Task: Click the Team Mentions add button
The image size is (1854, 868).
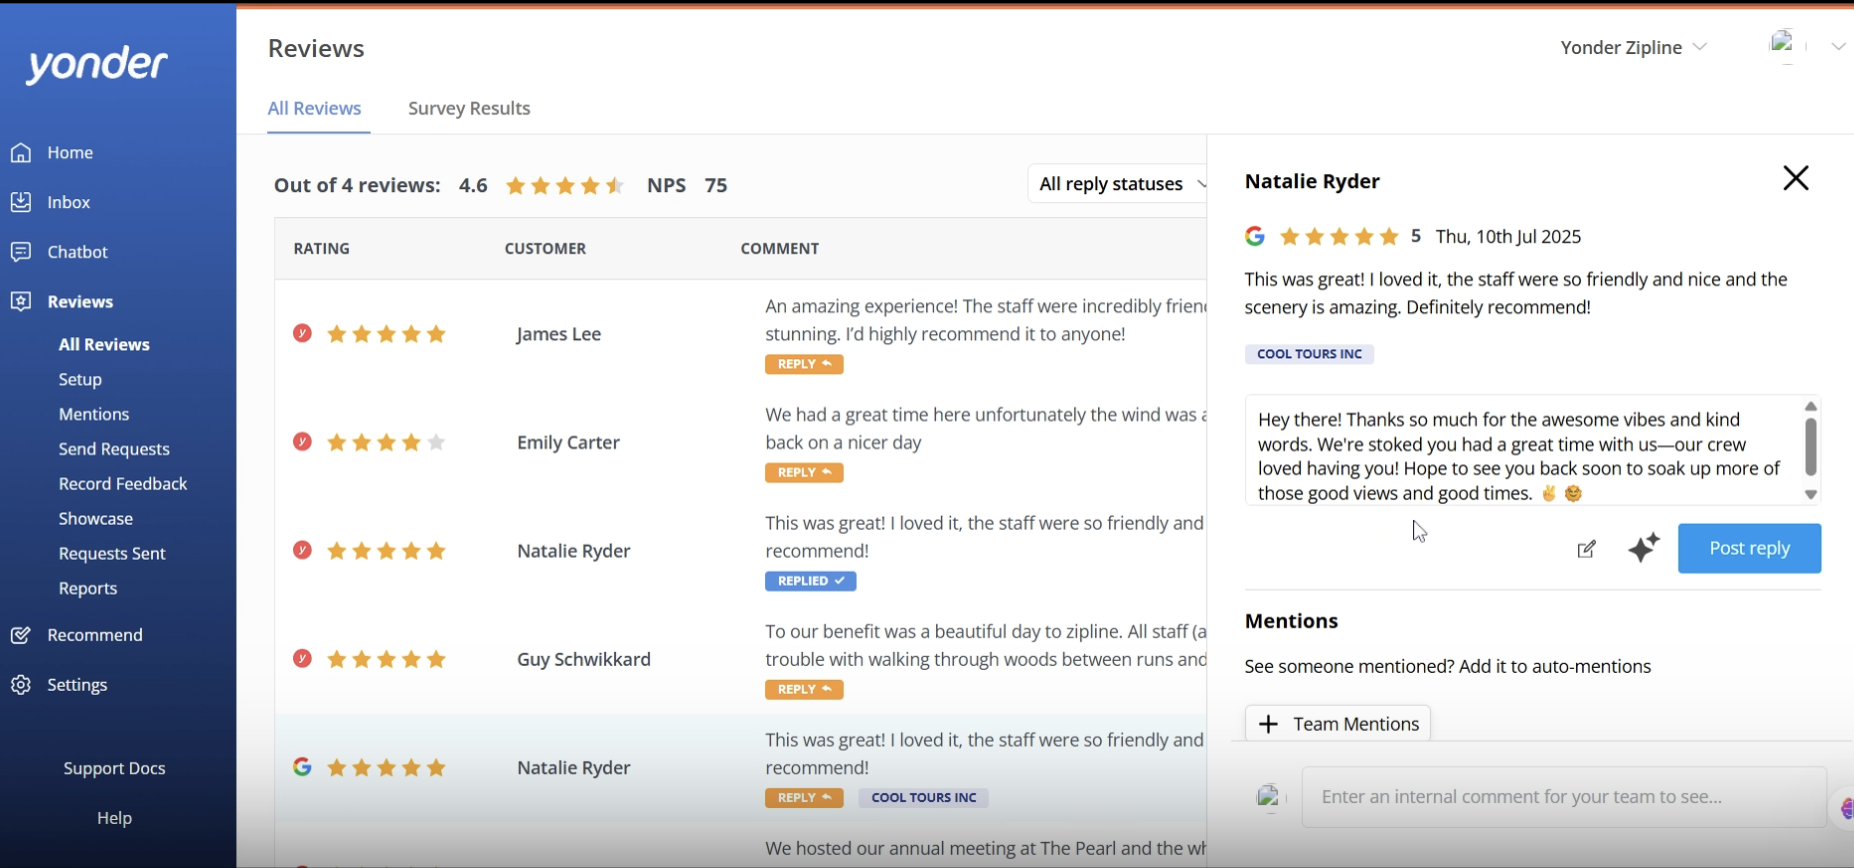Action: click(x=1337, y=724)
